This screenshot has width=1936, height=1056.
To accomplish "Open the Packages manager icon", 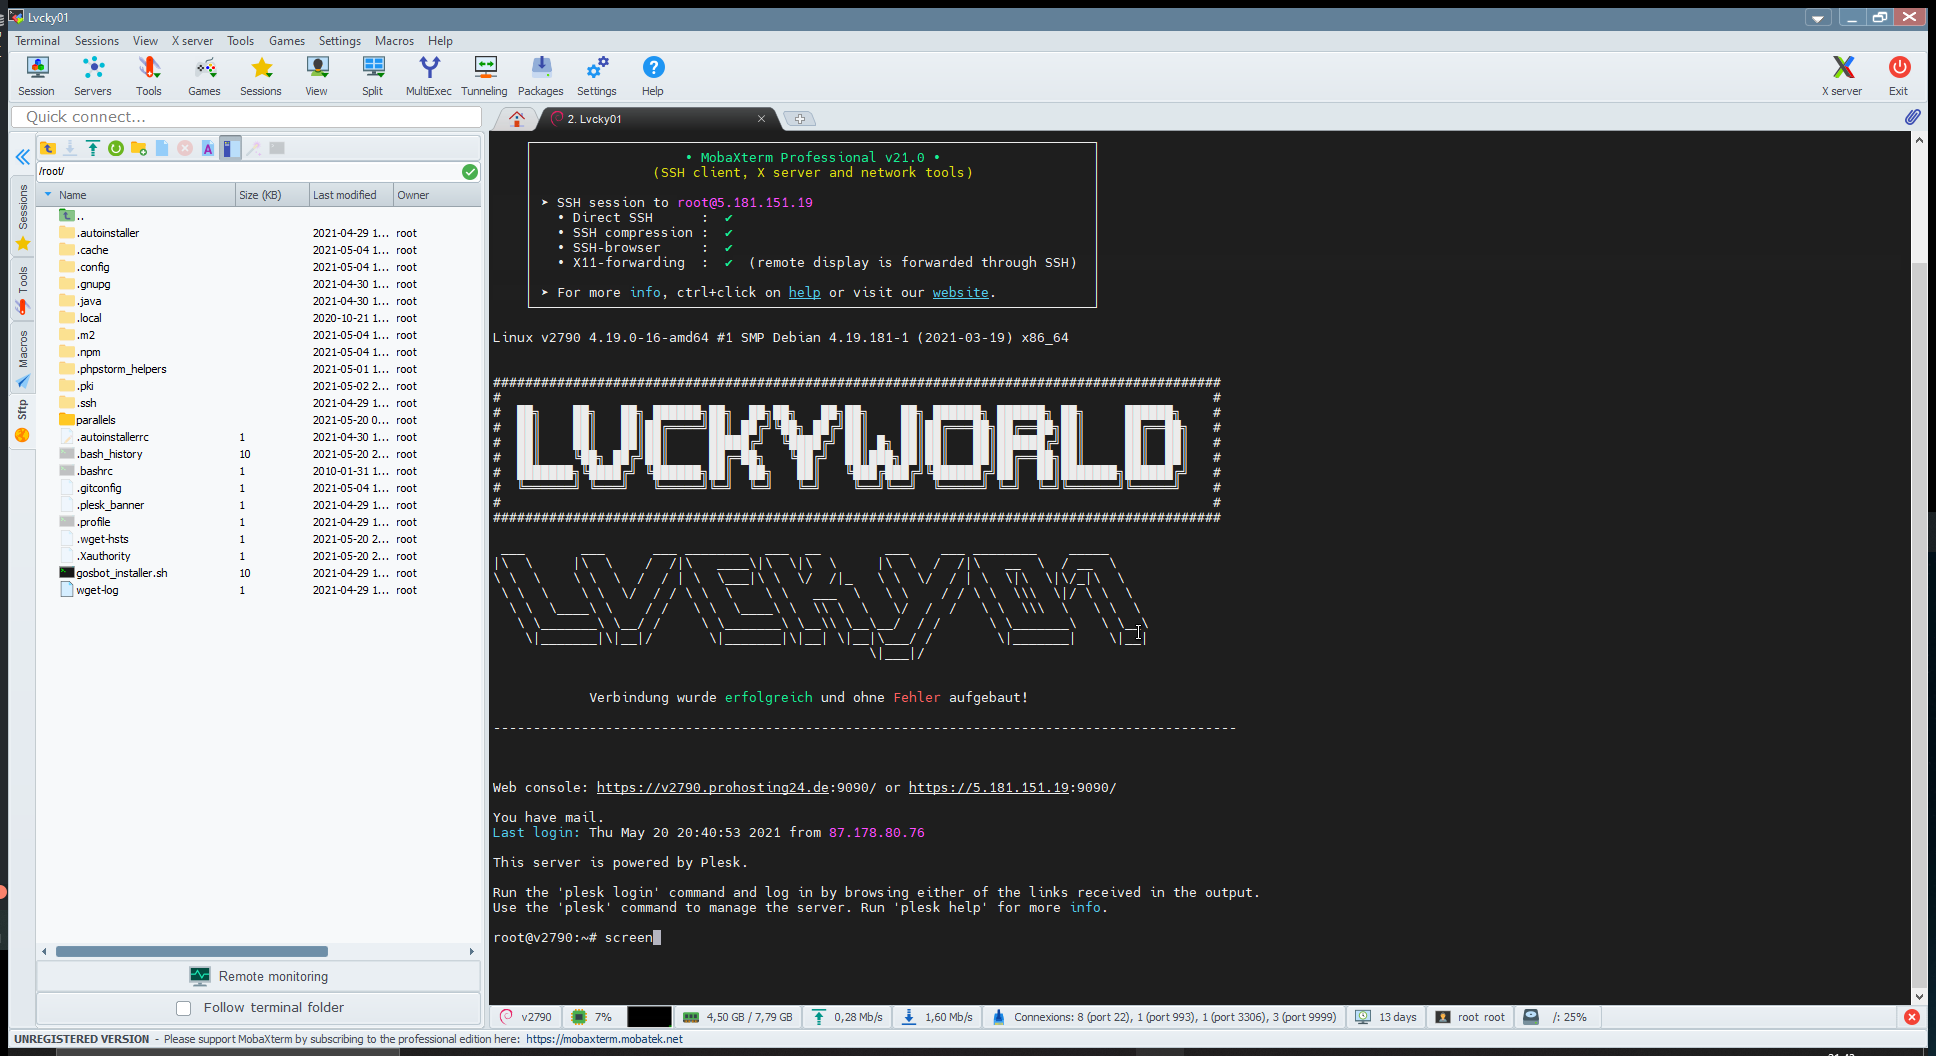I will (x=540, y=76).
